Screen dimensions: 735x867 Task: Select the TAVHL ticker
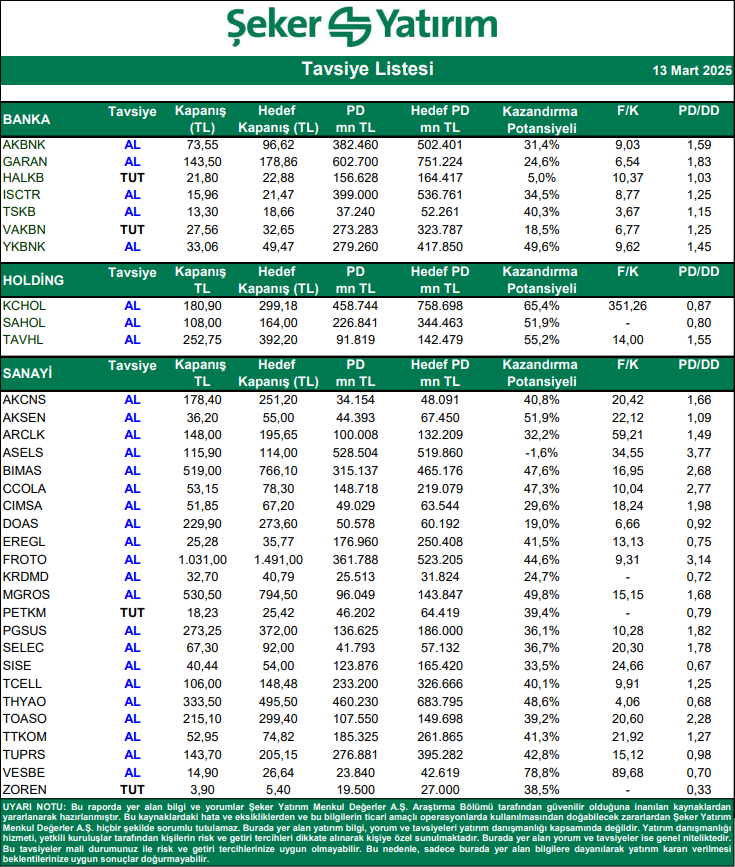point(23,339)
